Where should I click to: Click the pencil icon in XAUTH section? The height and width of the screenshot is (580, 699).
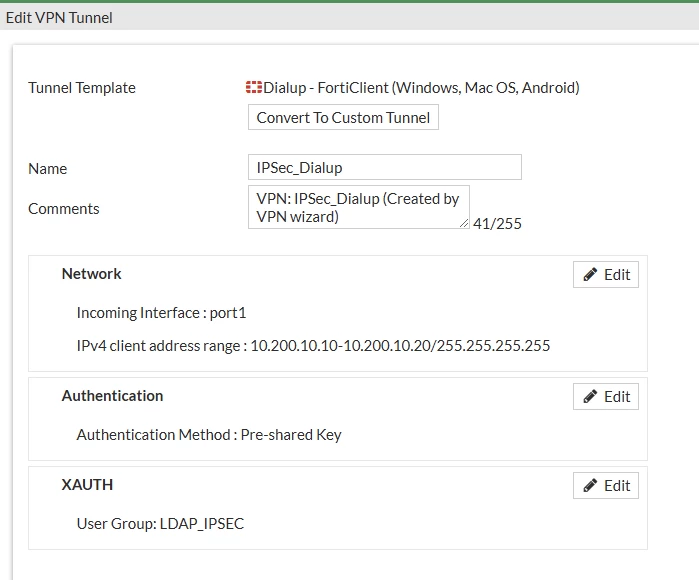coord(590,485)
